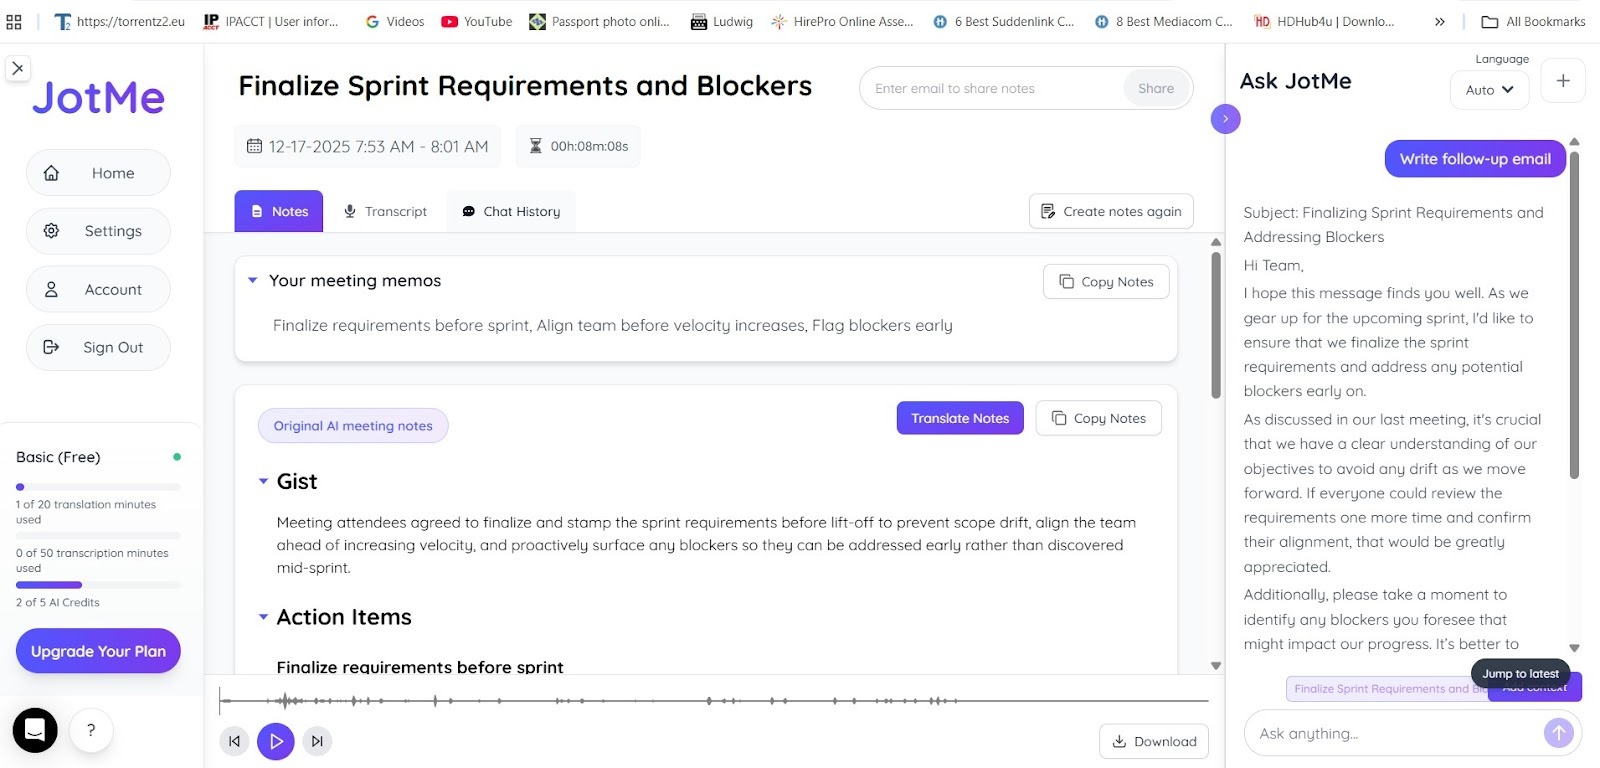Skip to previous in audio player

(234, 741)
